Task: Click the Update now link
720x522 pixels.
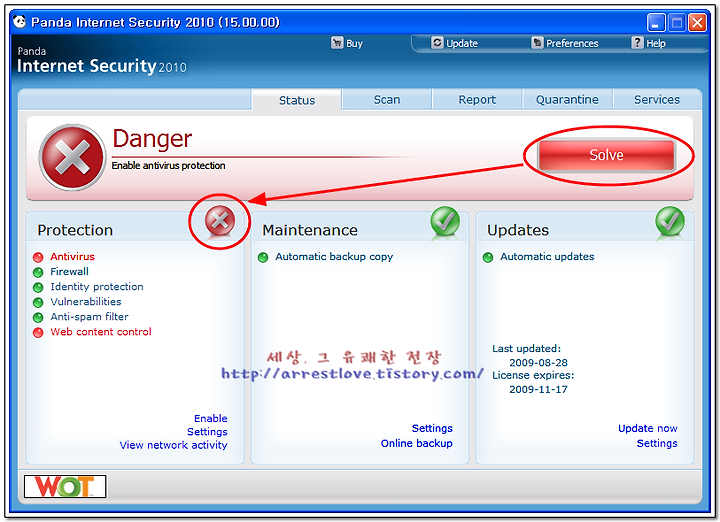Action: click(x=647, y=428)
